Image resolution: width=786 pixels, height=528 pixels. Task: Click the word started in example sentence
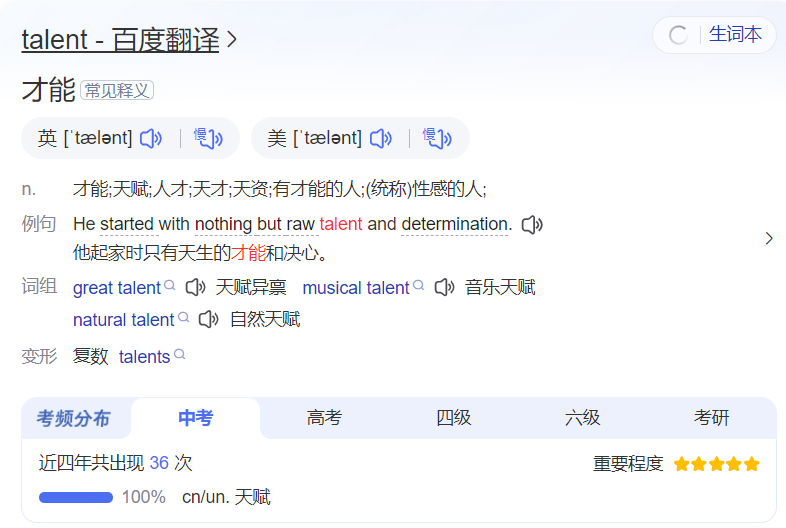click(127, 224)
